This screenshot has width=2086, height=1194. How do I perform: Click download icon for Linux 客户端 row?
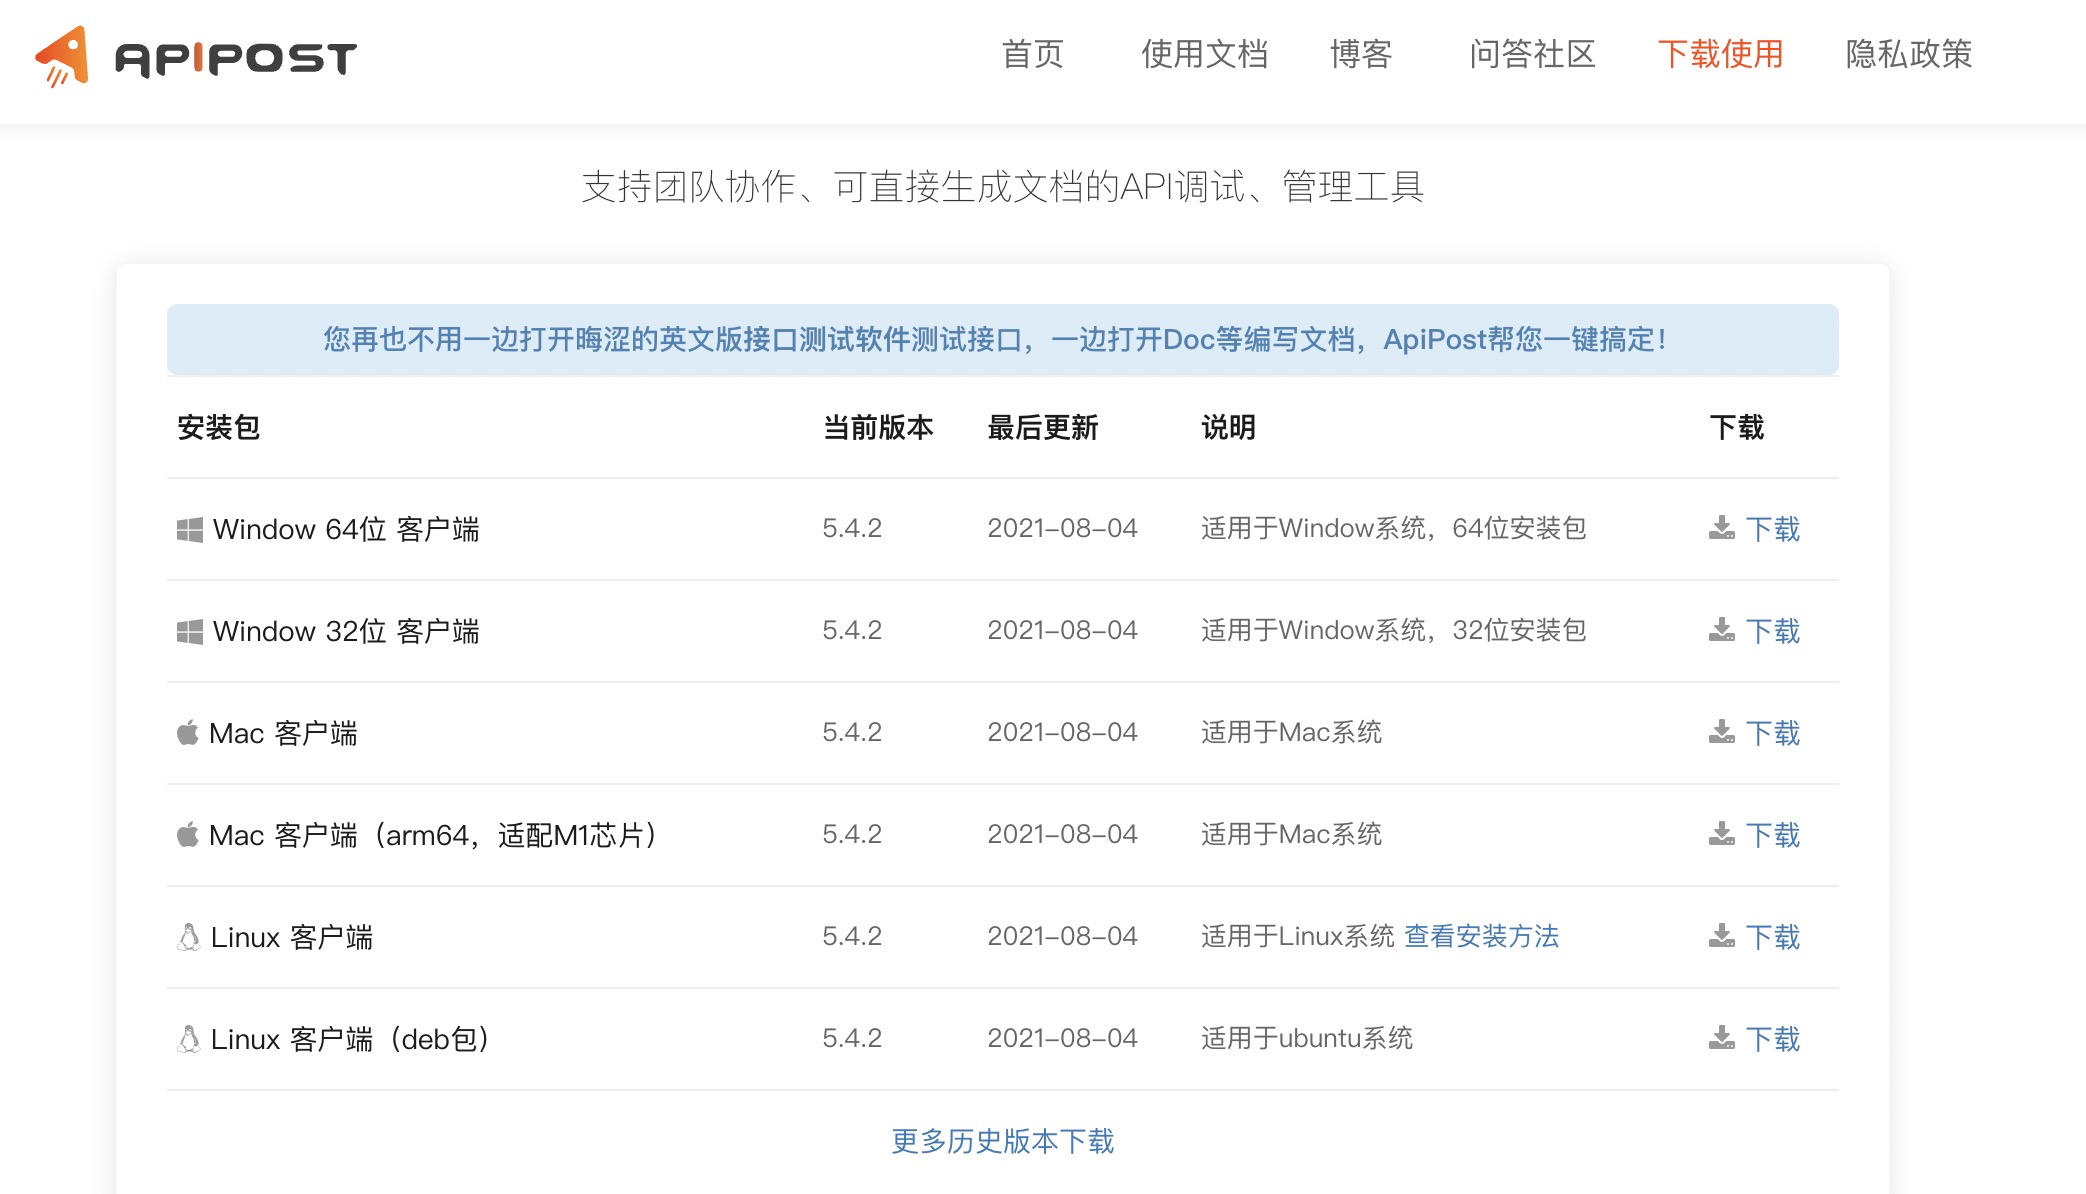pos(1721,936)
